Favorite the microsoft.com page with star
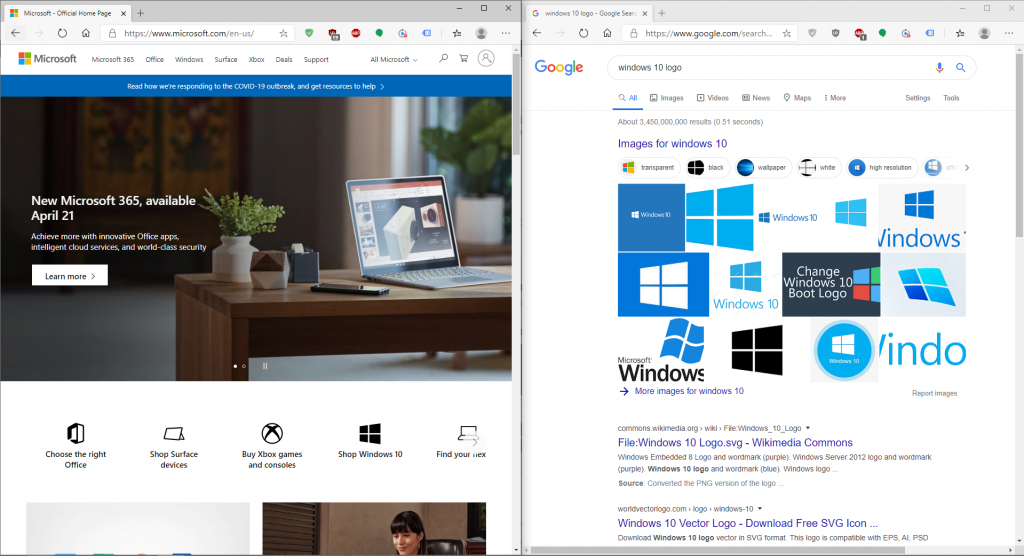1024x559 pixels. pyautogui.click(x=283, y=33)
